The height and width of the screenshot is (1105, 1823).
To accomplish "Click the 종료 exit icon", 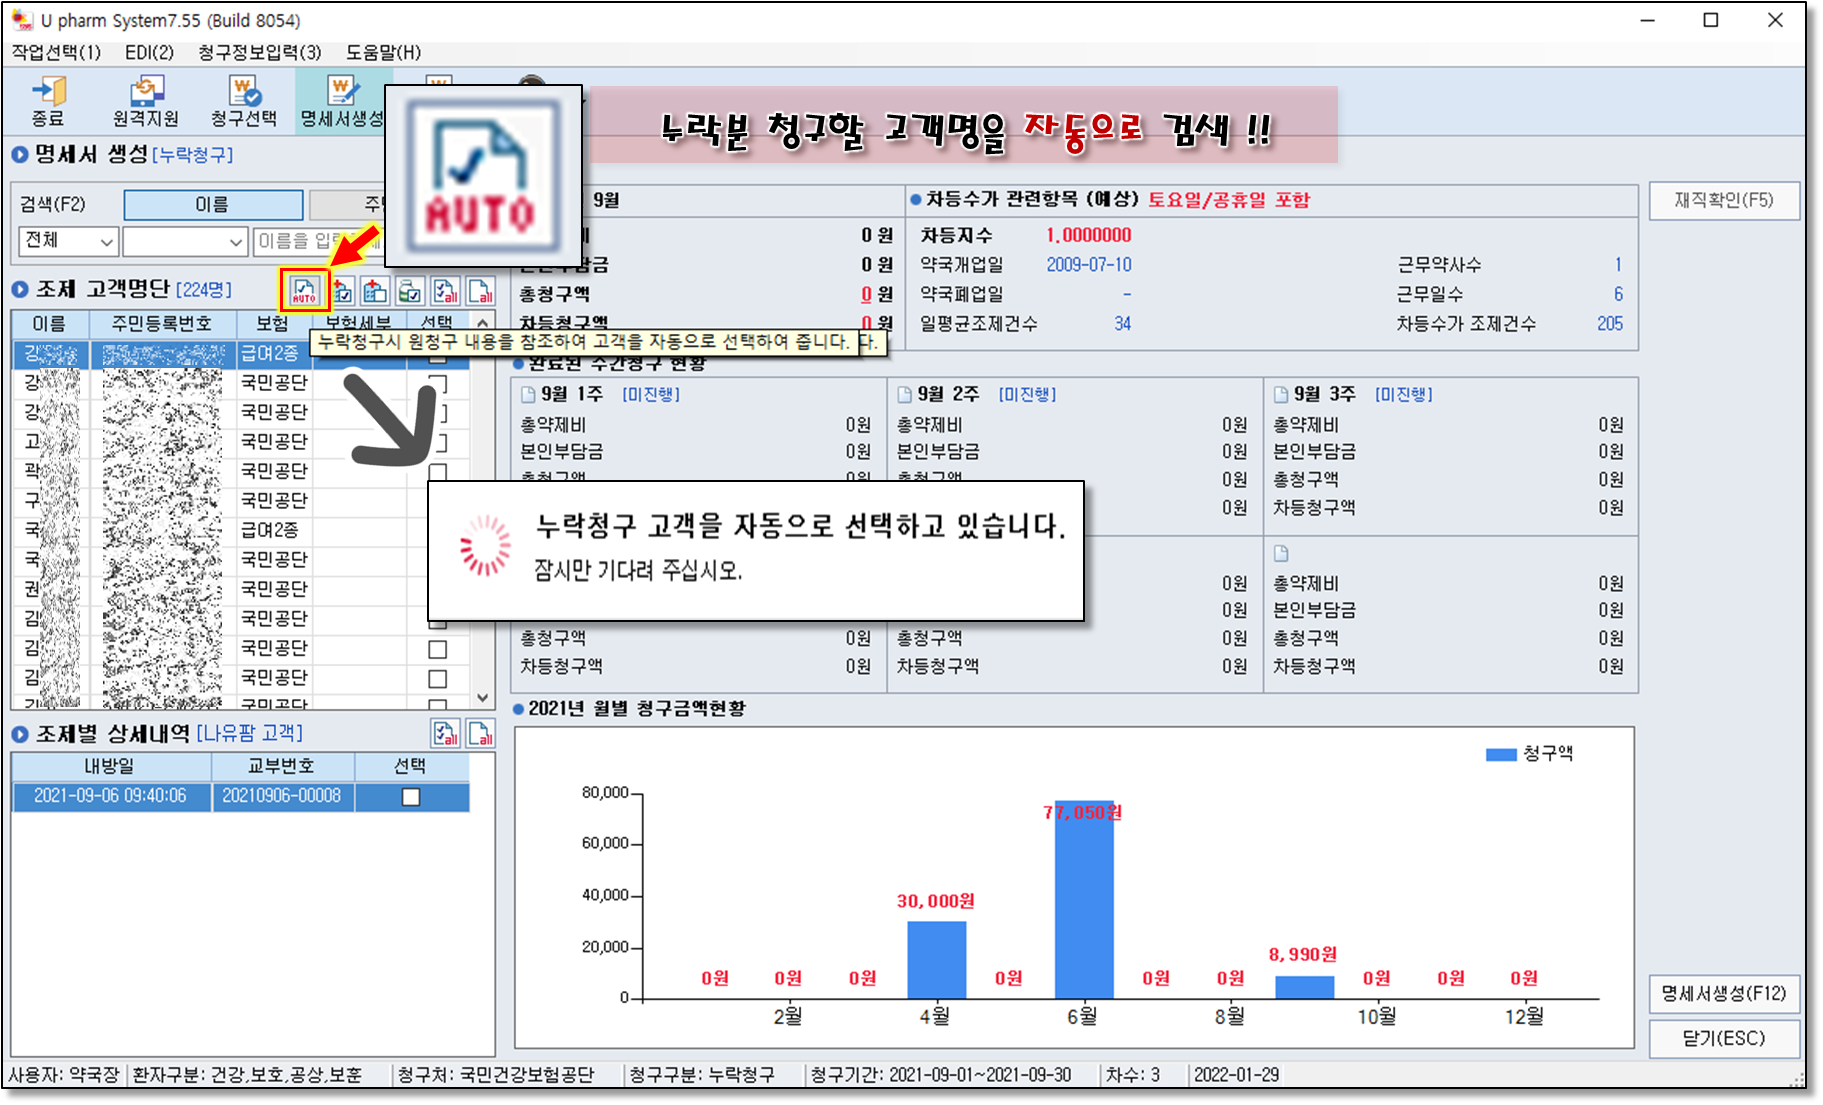I will [x=47, y=101].
